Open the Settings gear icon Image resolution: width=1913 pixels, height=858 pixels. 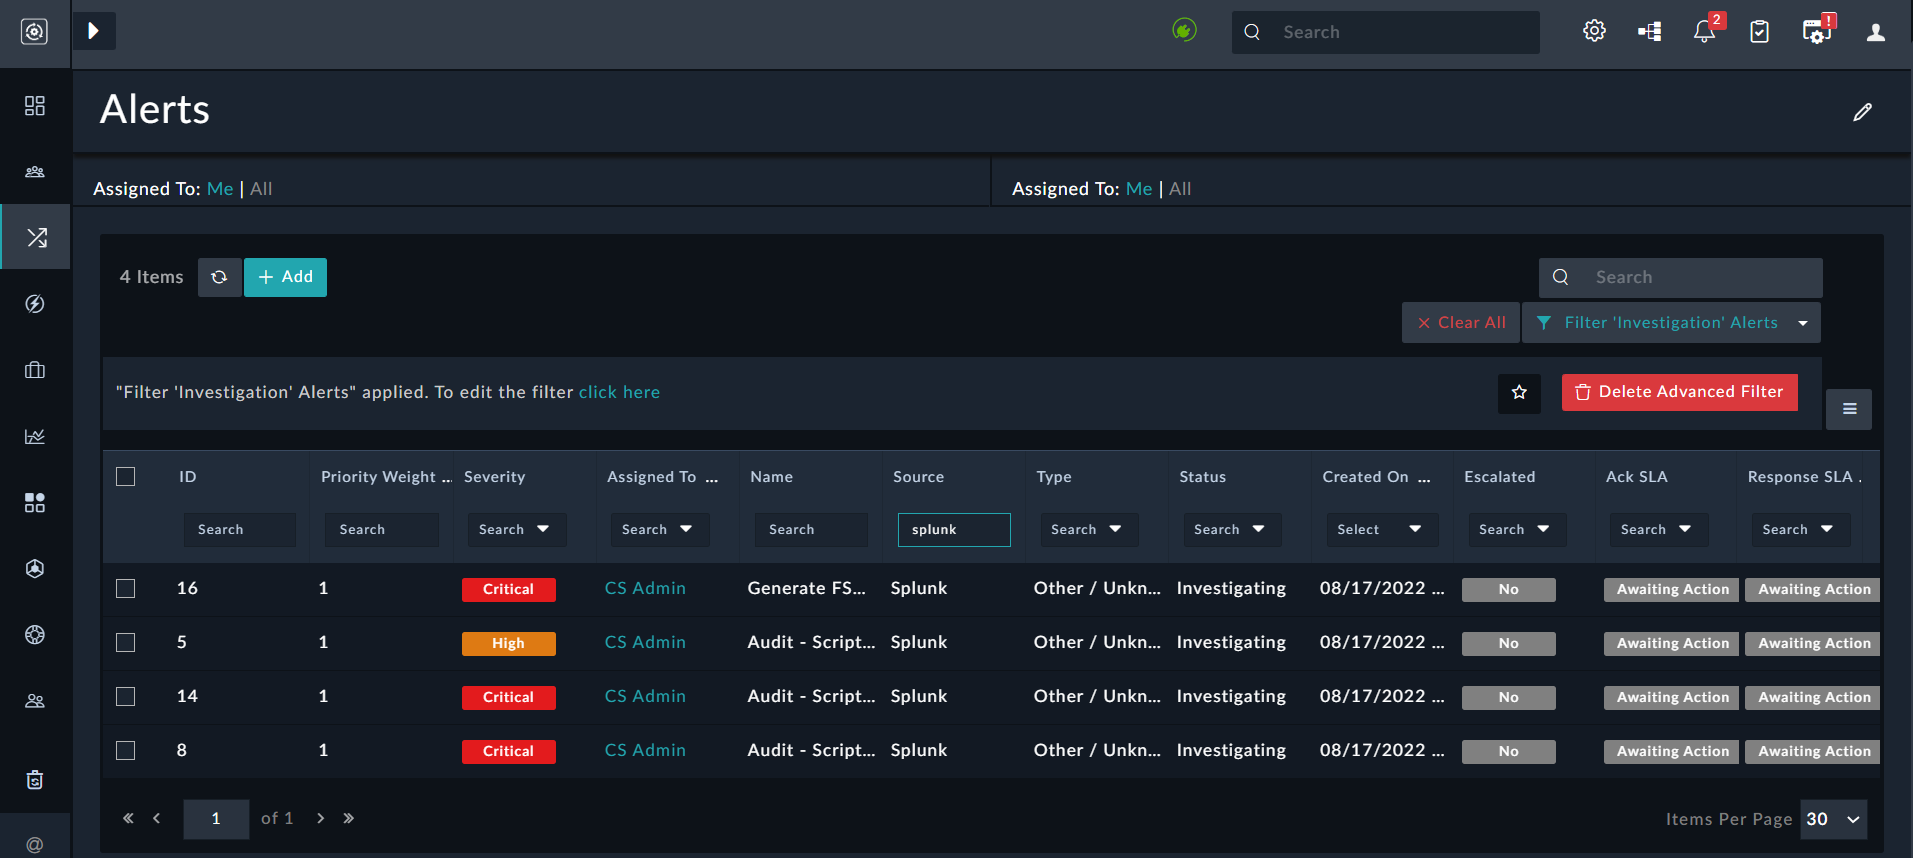(1594, 31)
